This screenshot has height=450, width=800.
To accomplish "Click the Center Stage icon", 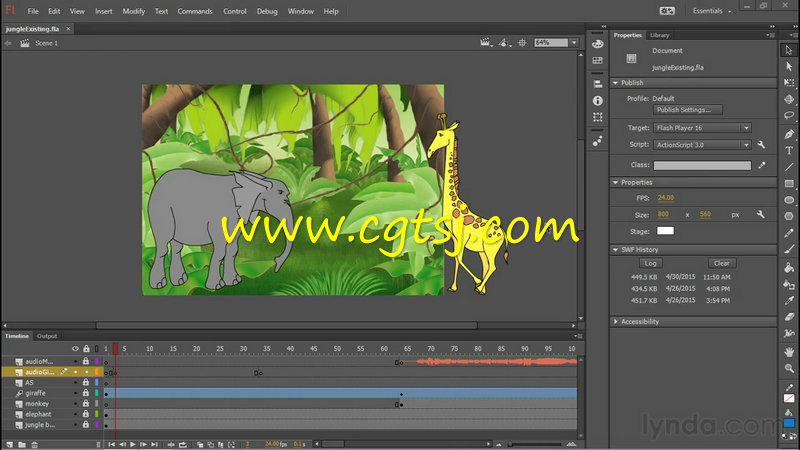I will click(x=522, y=43).
